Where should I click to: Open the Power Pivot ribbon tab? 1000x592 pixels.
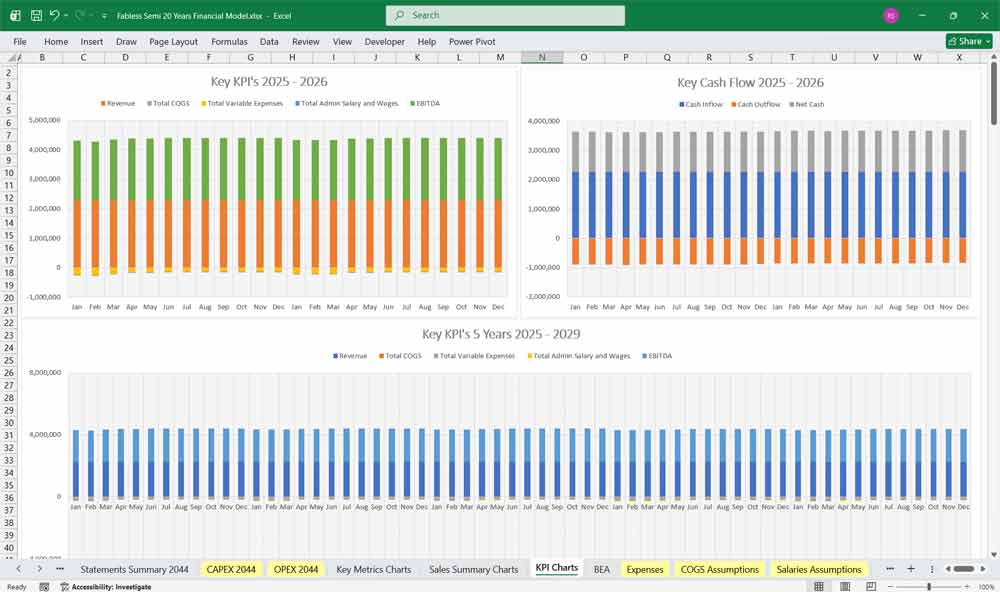click(472, 42)
